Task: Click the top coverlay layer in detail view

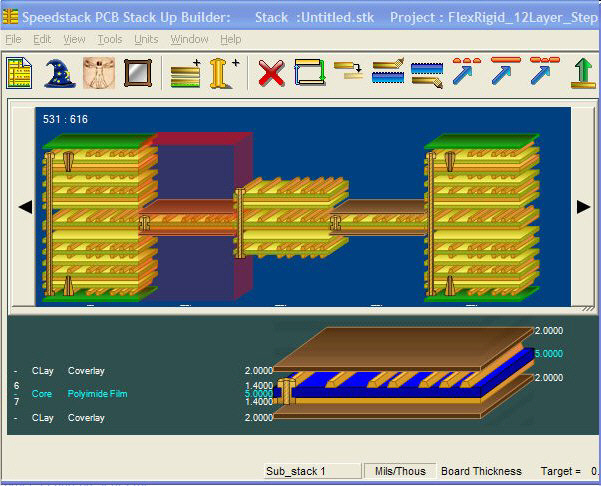Action: pyautogui.click(x=402, y=347)
